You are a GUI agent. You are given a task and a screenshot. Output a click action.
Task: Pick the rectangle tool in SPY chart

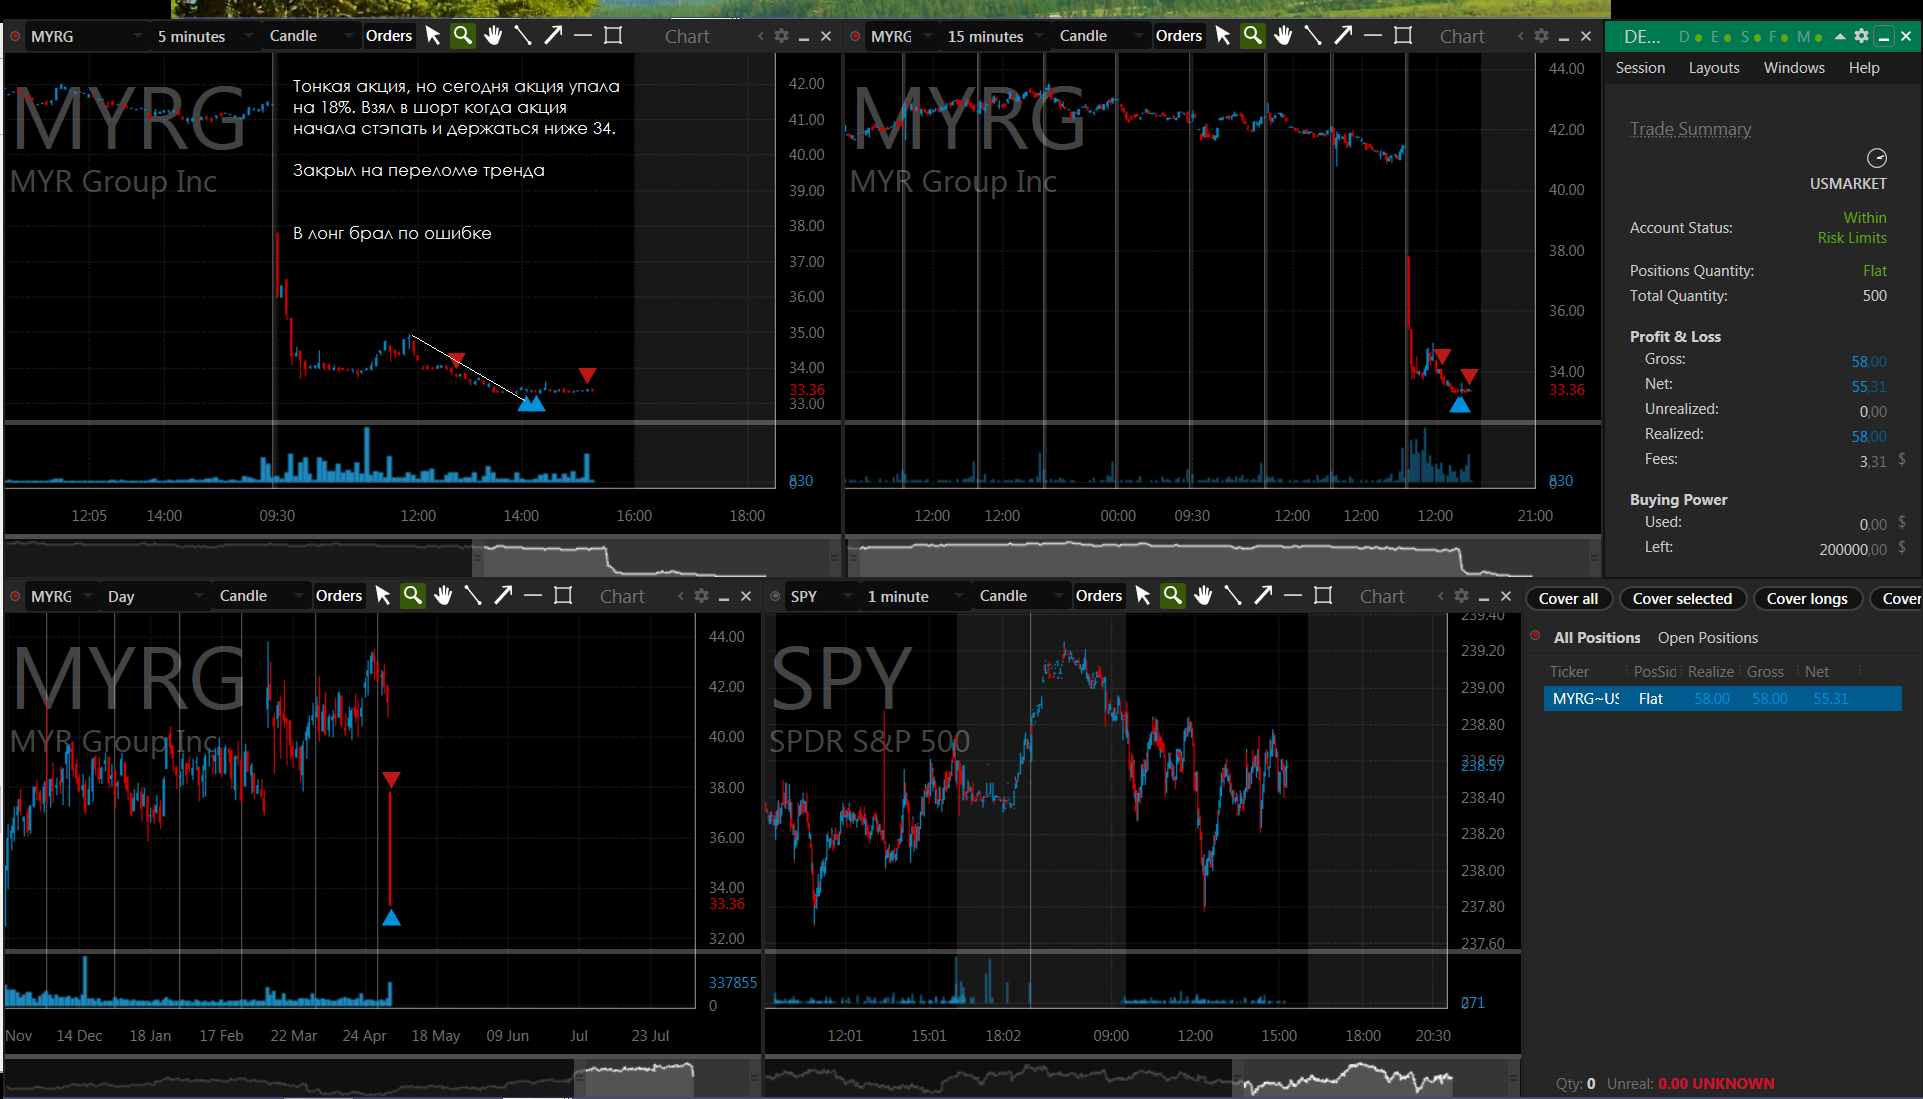pos(1324,596)
